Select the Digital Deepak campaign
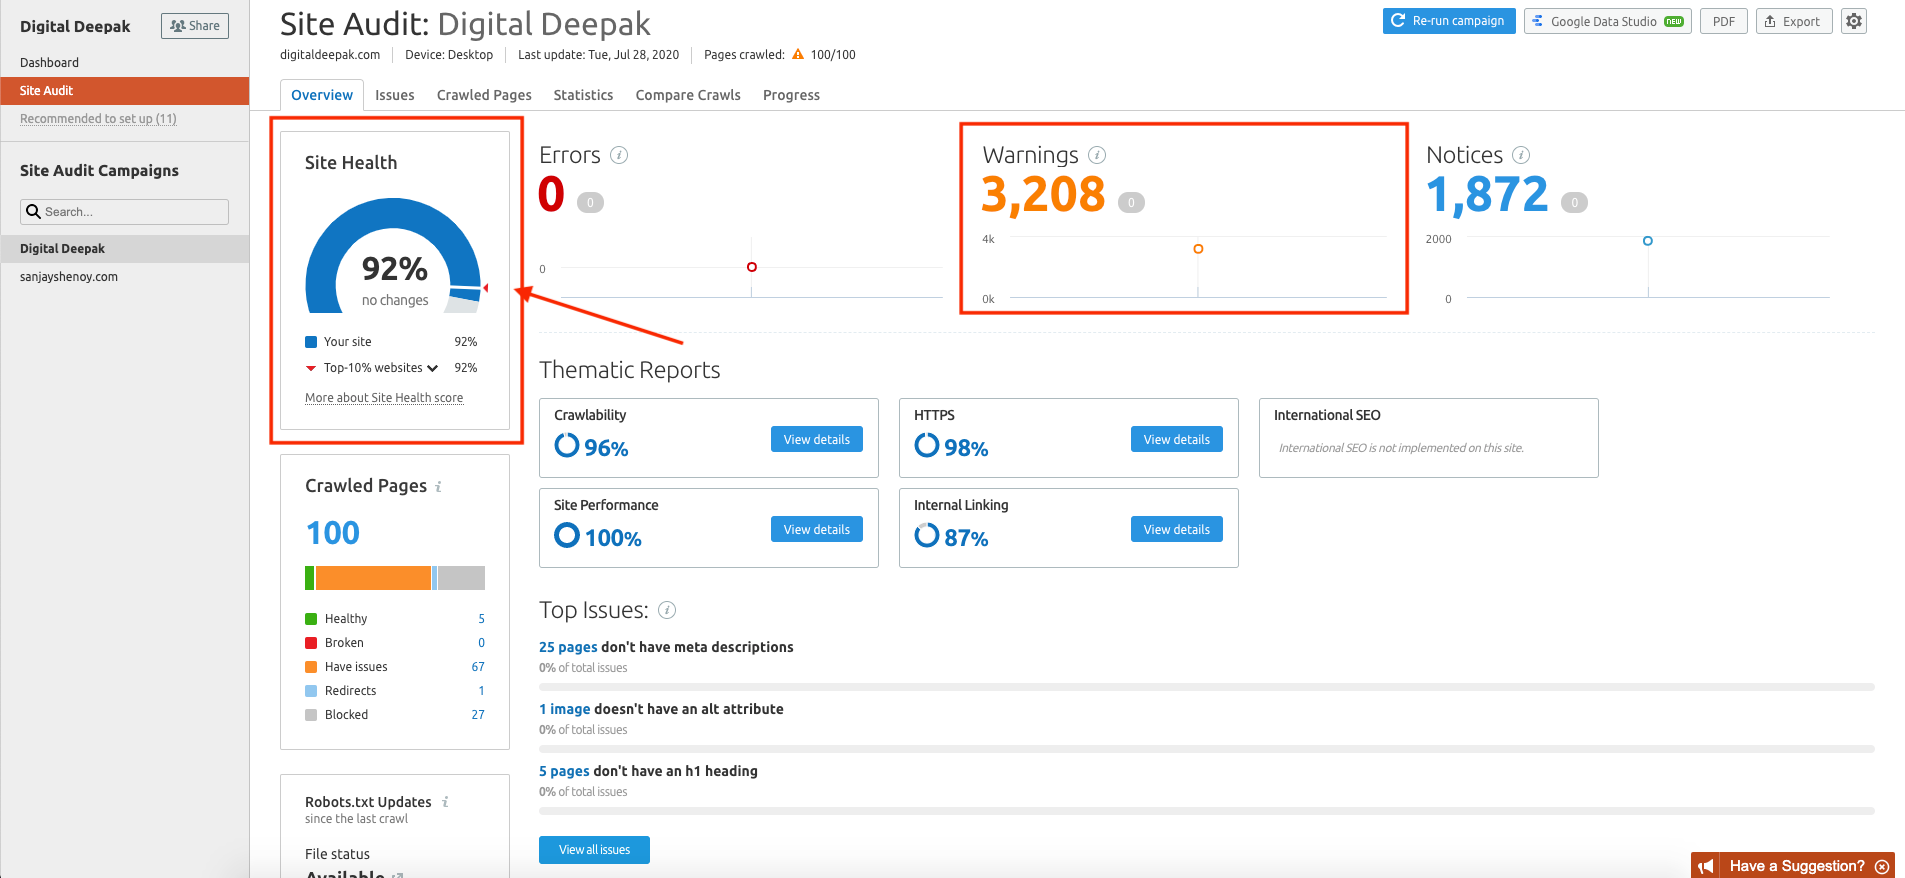1905x878 pixels. 125,249
